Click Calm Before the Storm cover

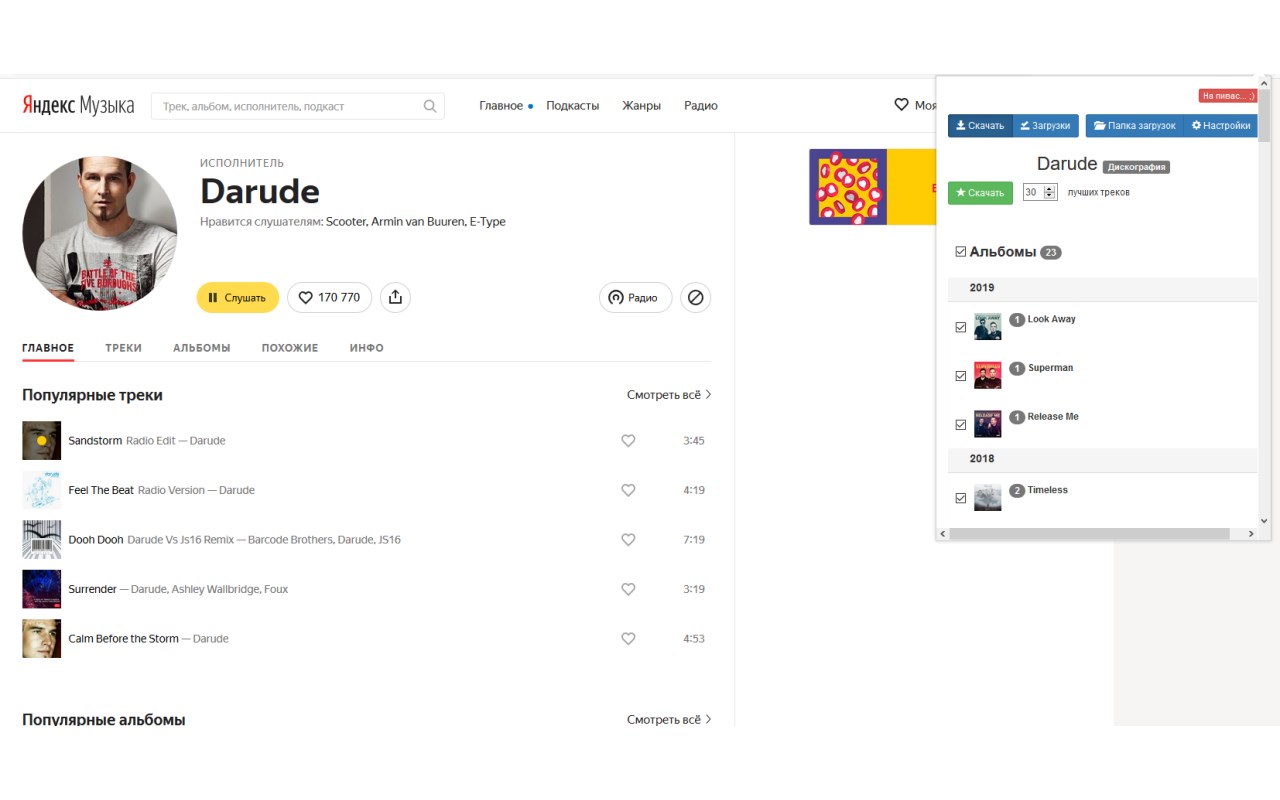click(x=41, y=638)
